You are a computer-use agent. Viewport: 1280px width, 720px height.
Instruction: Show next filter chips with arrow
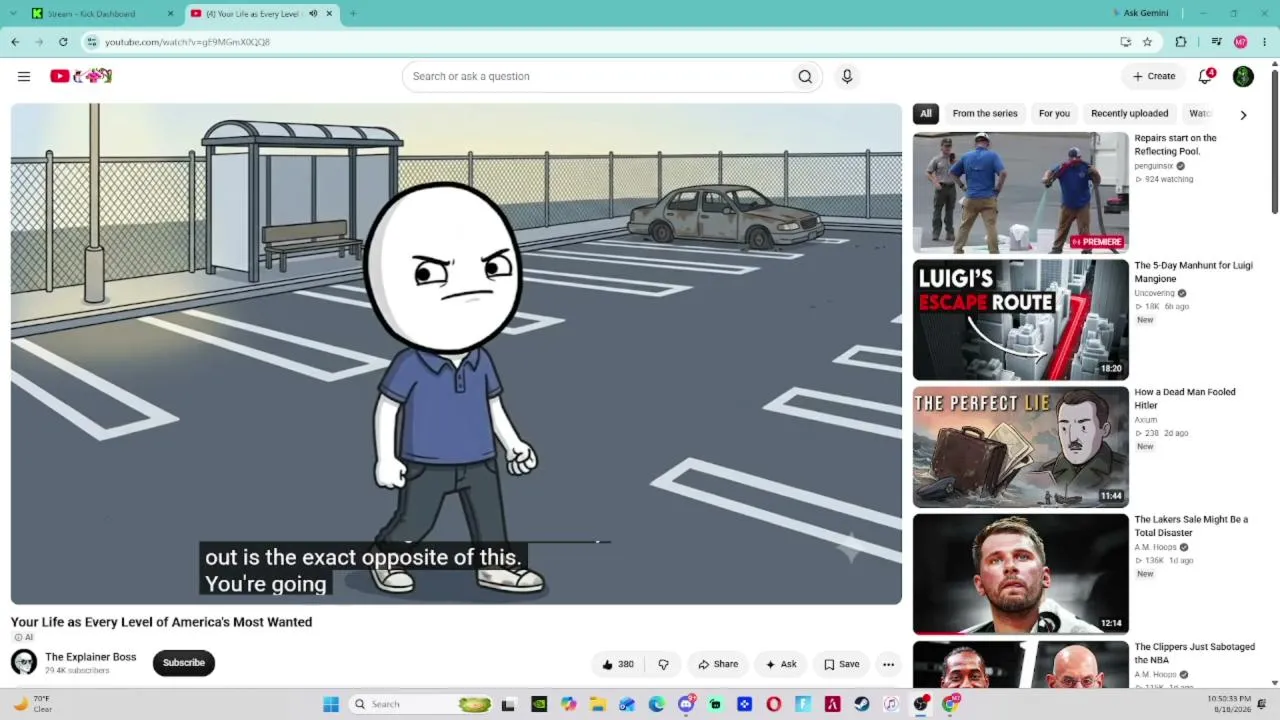click(x=1243, y=114)
